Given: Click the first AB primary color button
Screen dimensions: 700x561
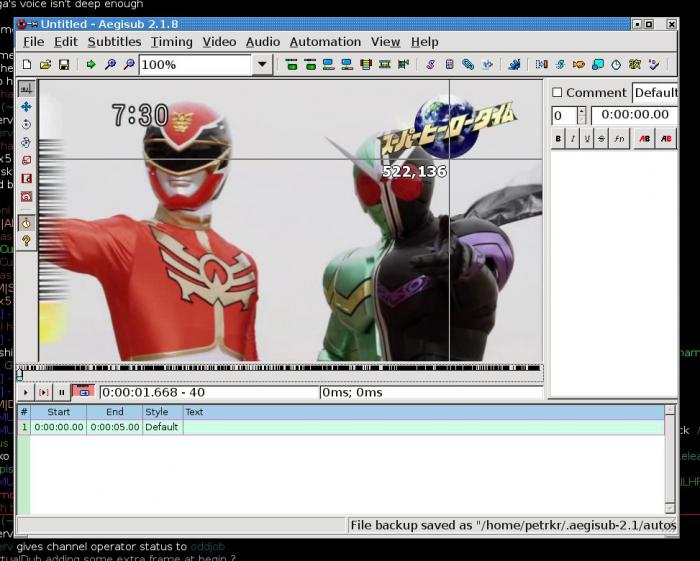Looking at the screenshot, I should pyautogui.click(x=644, y=139).
